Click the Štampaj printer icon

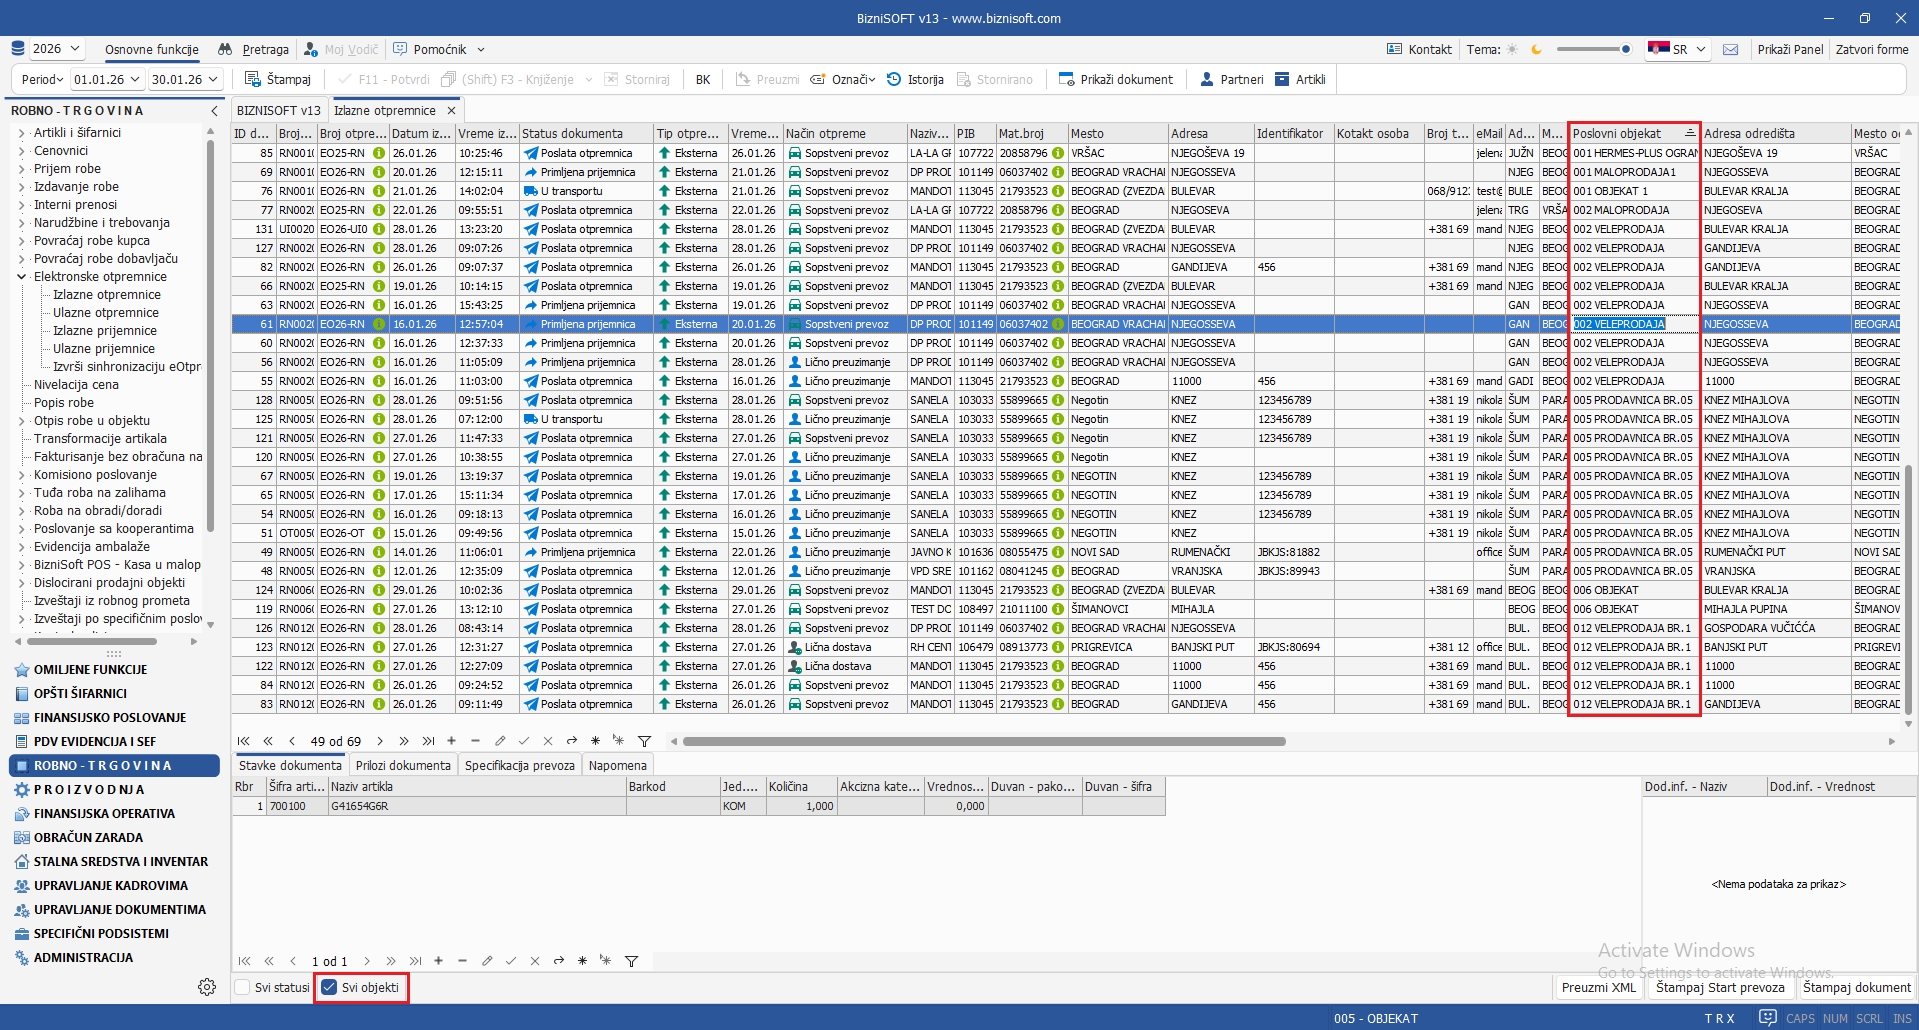(253, 79)
